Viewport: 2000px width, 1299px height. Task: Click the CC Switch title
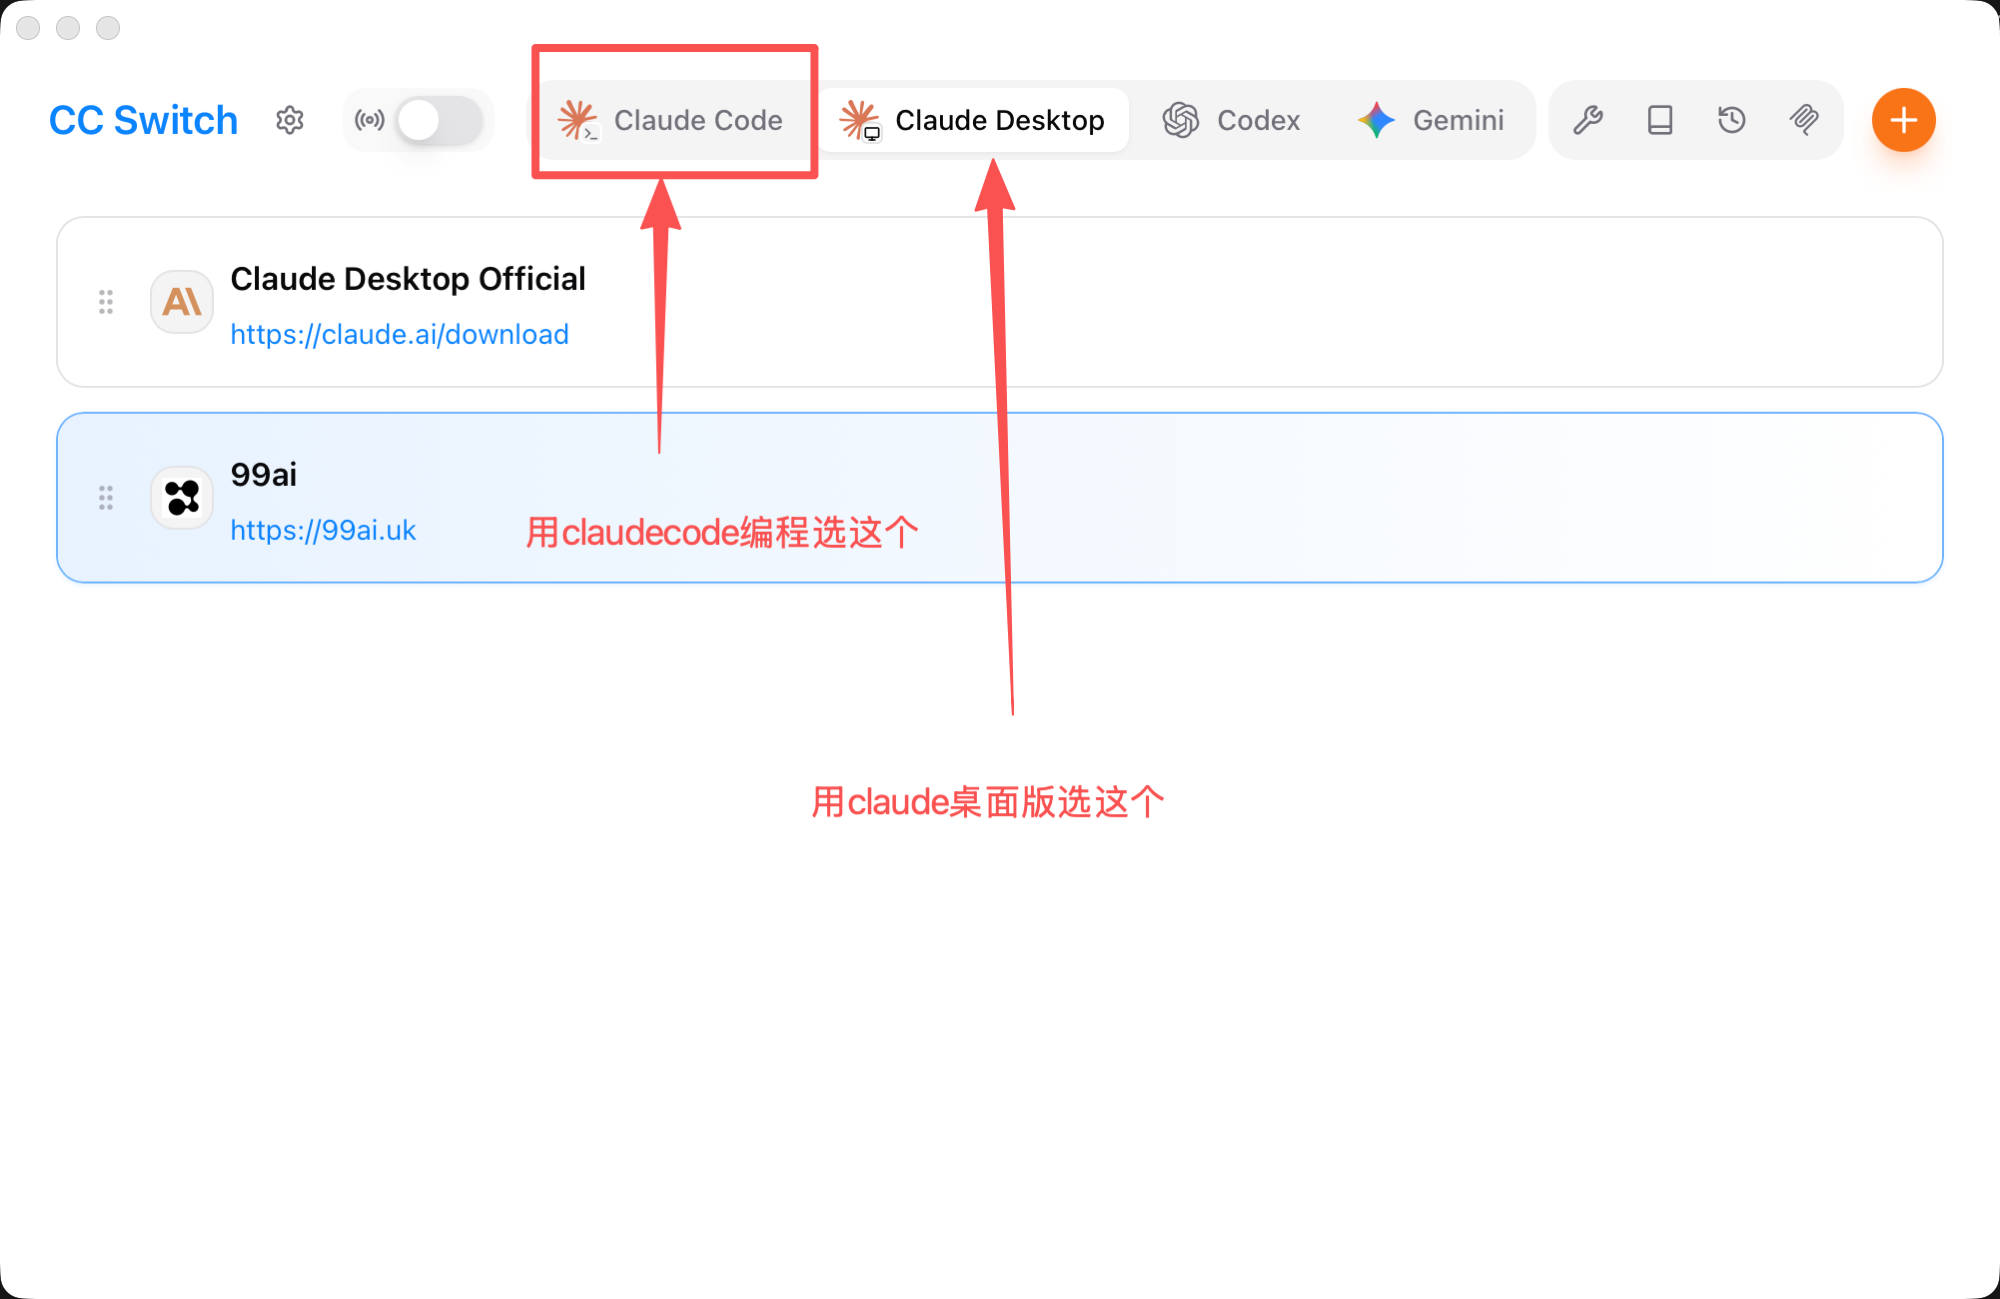click(x=144, y=120)
